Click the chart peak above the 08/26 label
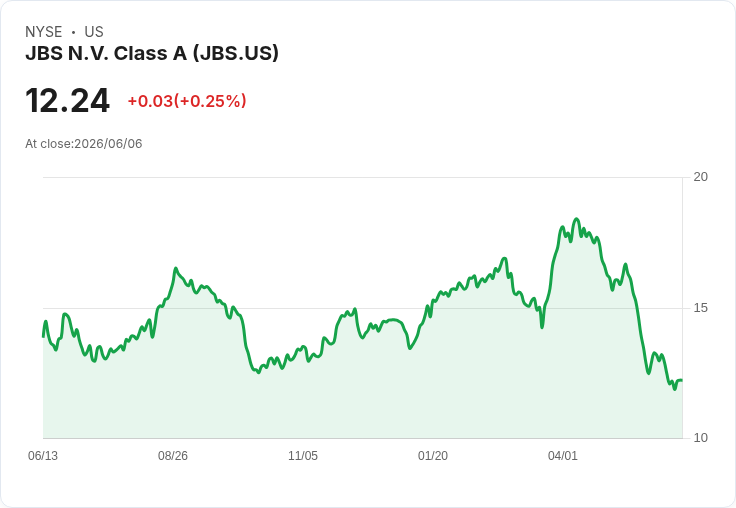Viewport: 736px width, 508px height. click(x=176, y=269)
